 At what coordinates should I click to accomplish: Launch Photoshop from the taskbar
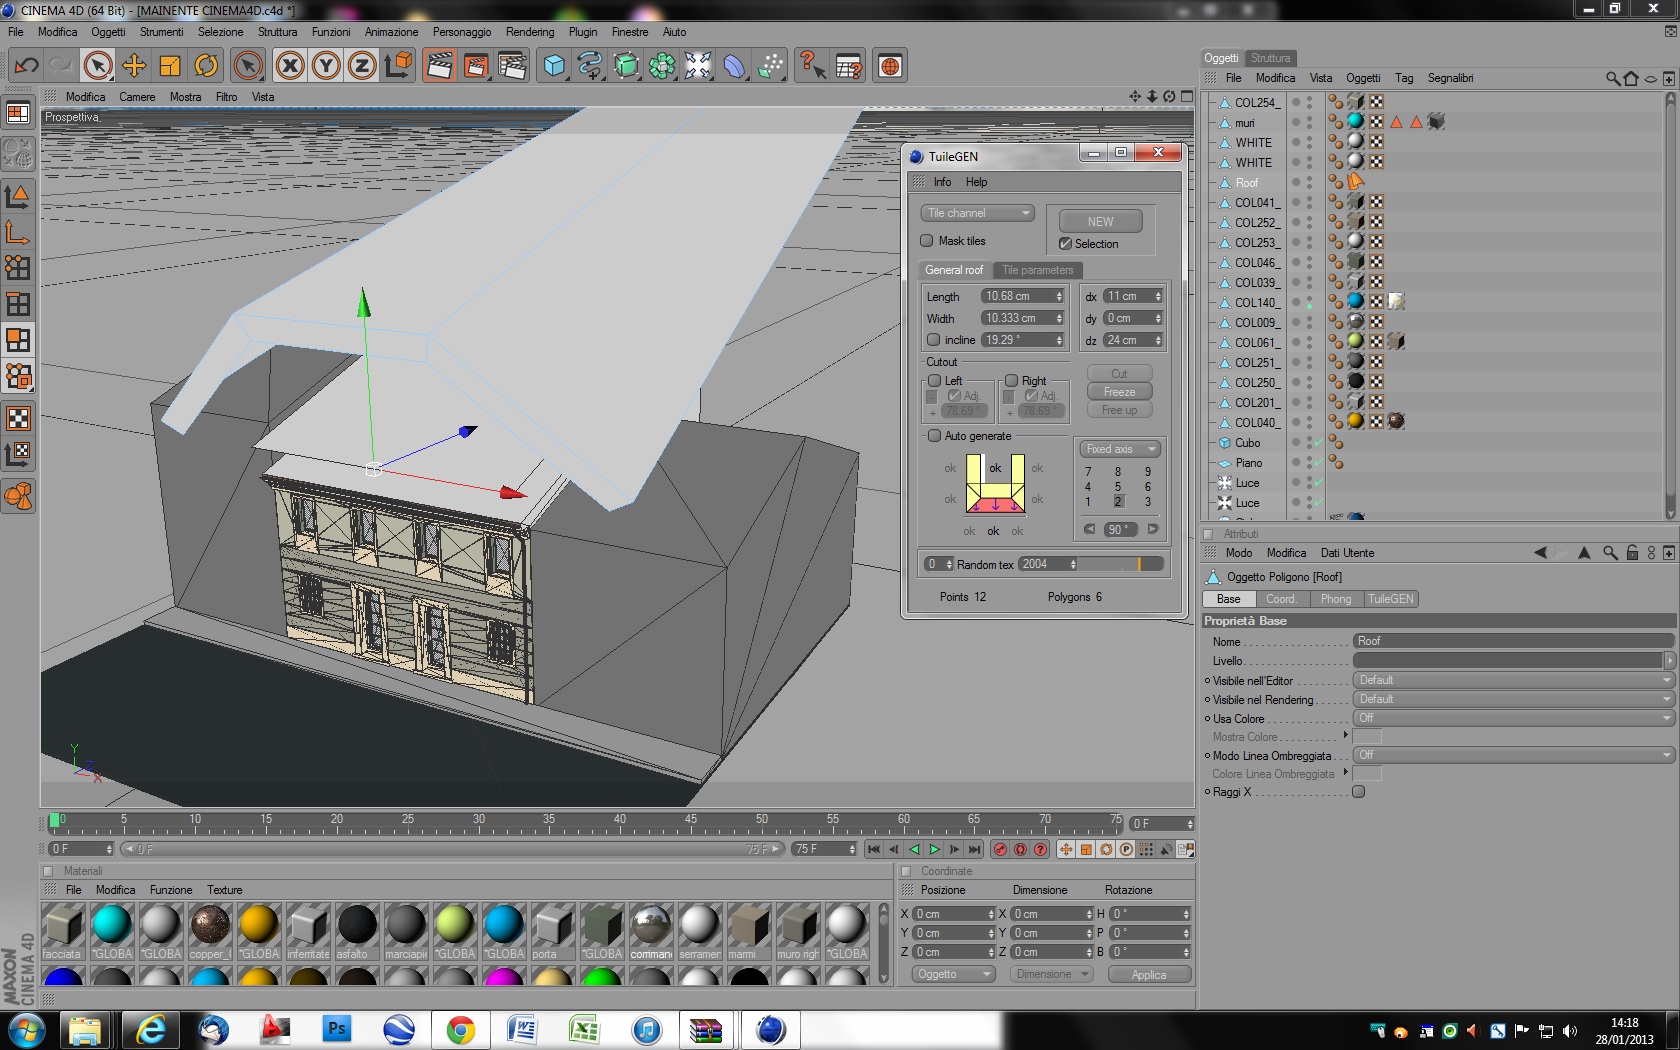coord(337,1029)
